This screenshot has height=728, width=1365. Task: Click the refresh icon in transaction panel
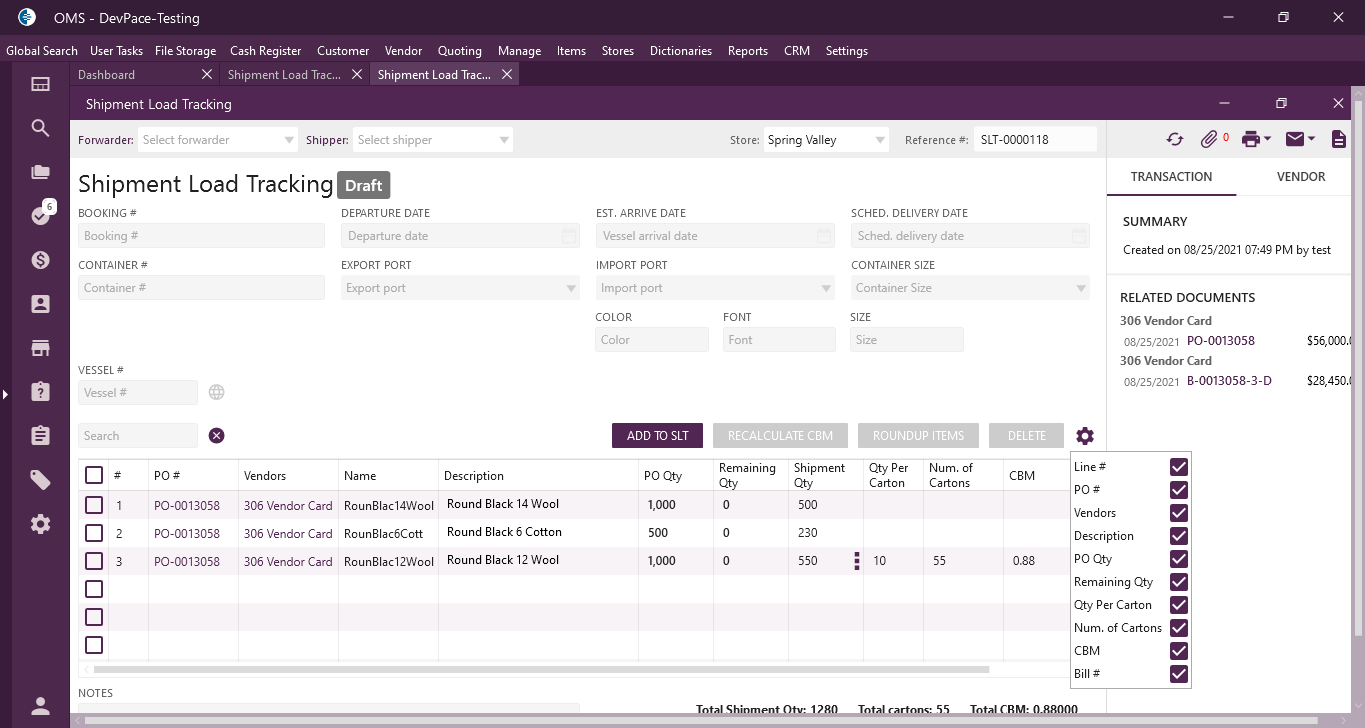pos(1174,140)
